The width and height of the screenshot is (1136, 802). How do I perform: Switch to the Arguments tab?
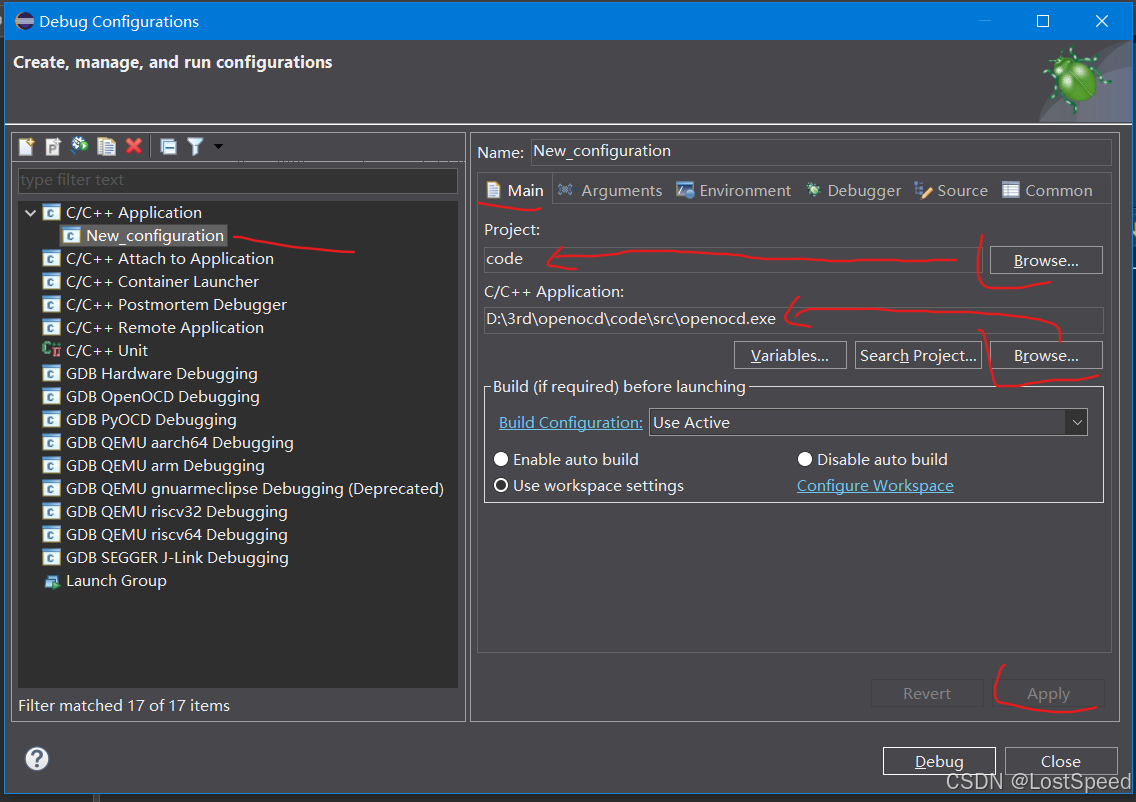610,191
